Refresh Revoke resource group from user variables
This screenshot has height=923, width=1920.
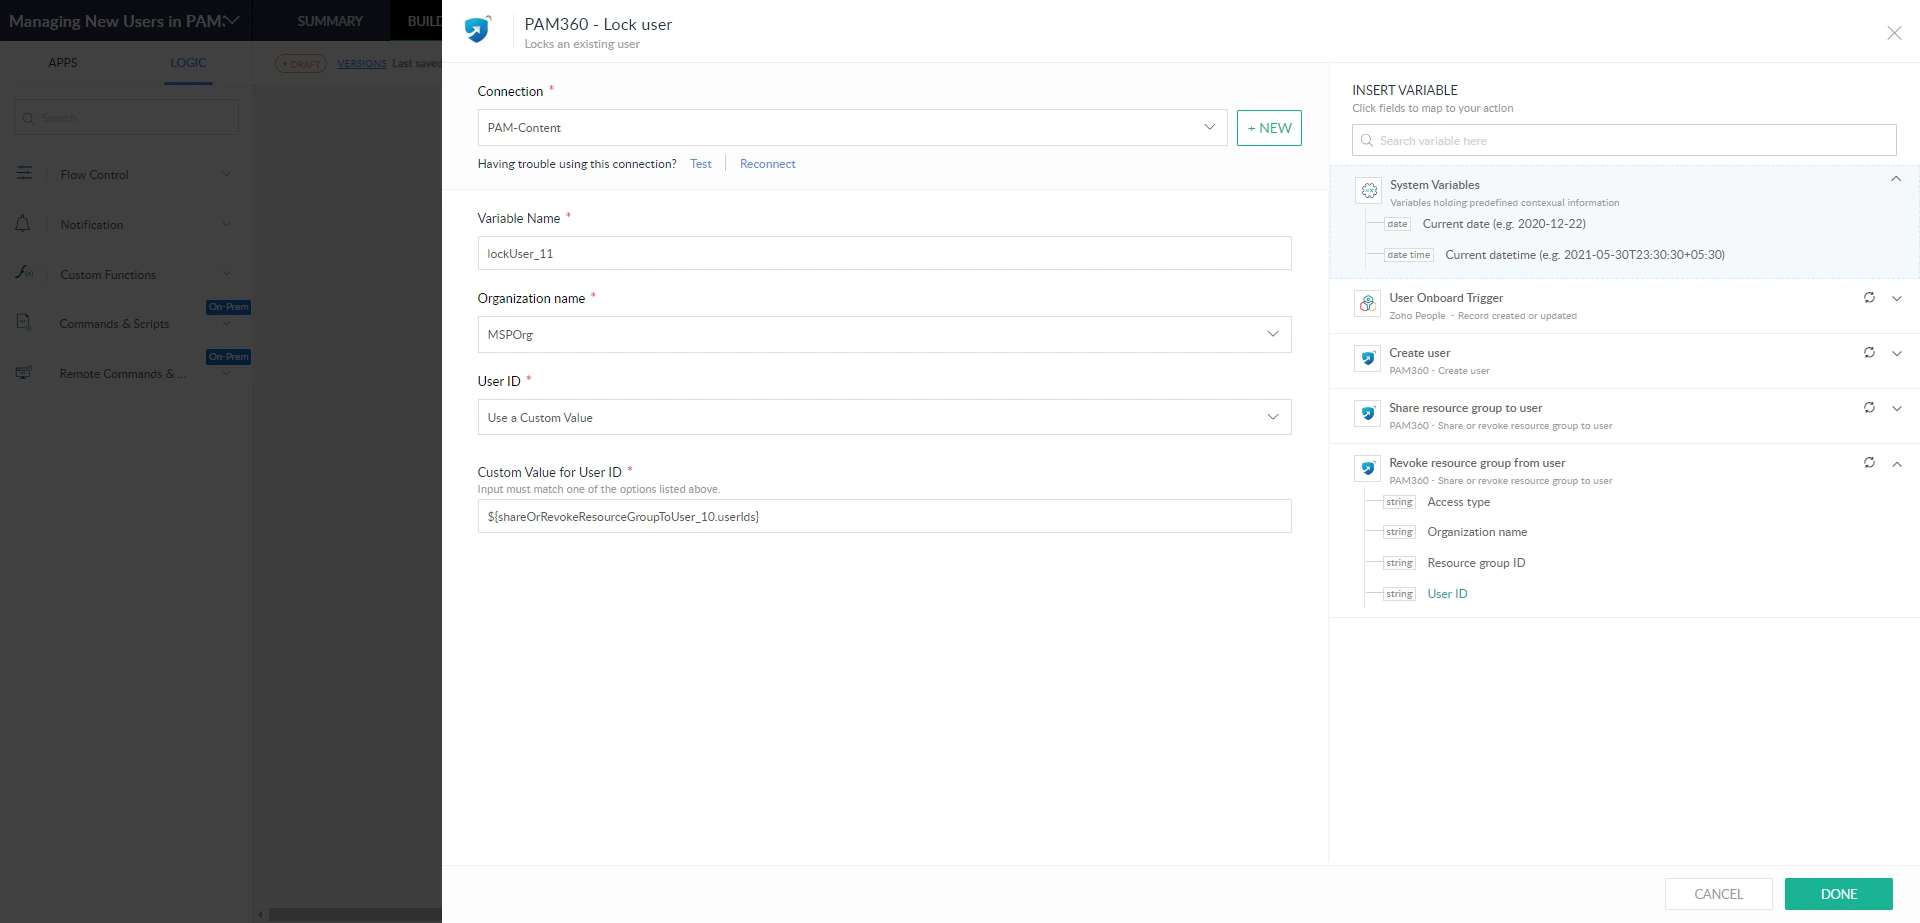tap(1868, 463)
